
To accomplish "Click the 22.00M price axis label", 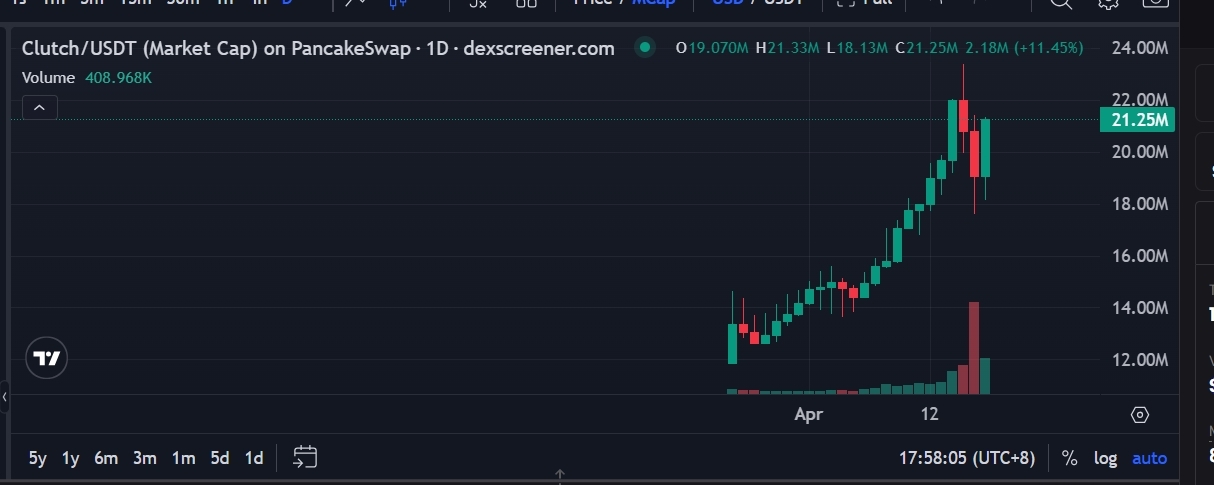I will tap(1140, 99).
